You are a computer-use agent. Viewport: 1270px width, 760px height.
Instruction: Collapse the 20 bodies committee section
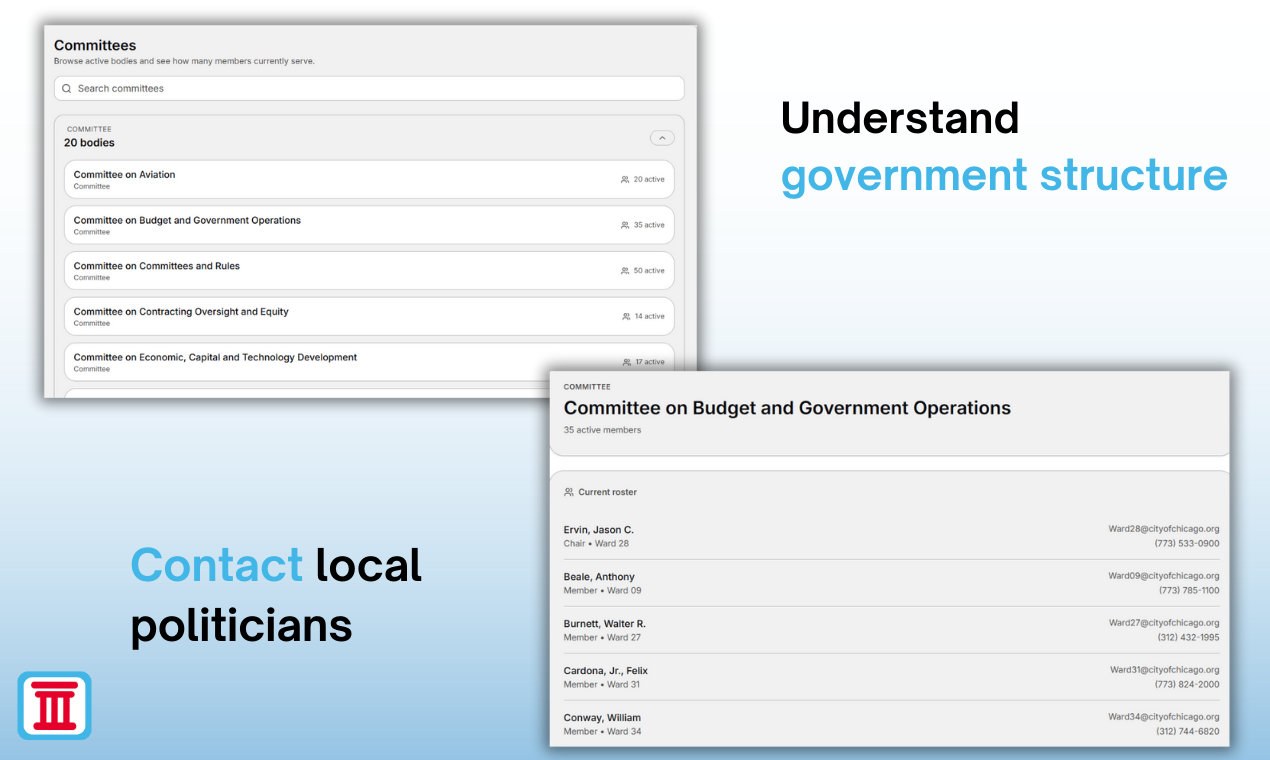coord(661,138)
